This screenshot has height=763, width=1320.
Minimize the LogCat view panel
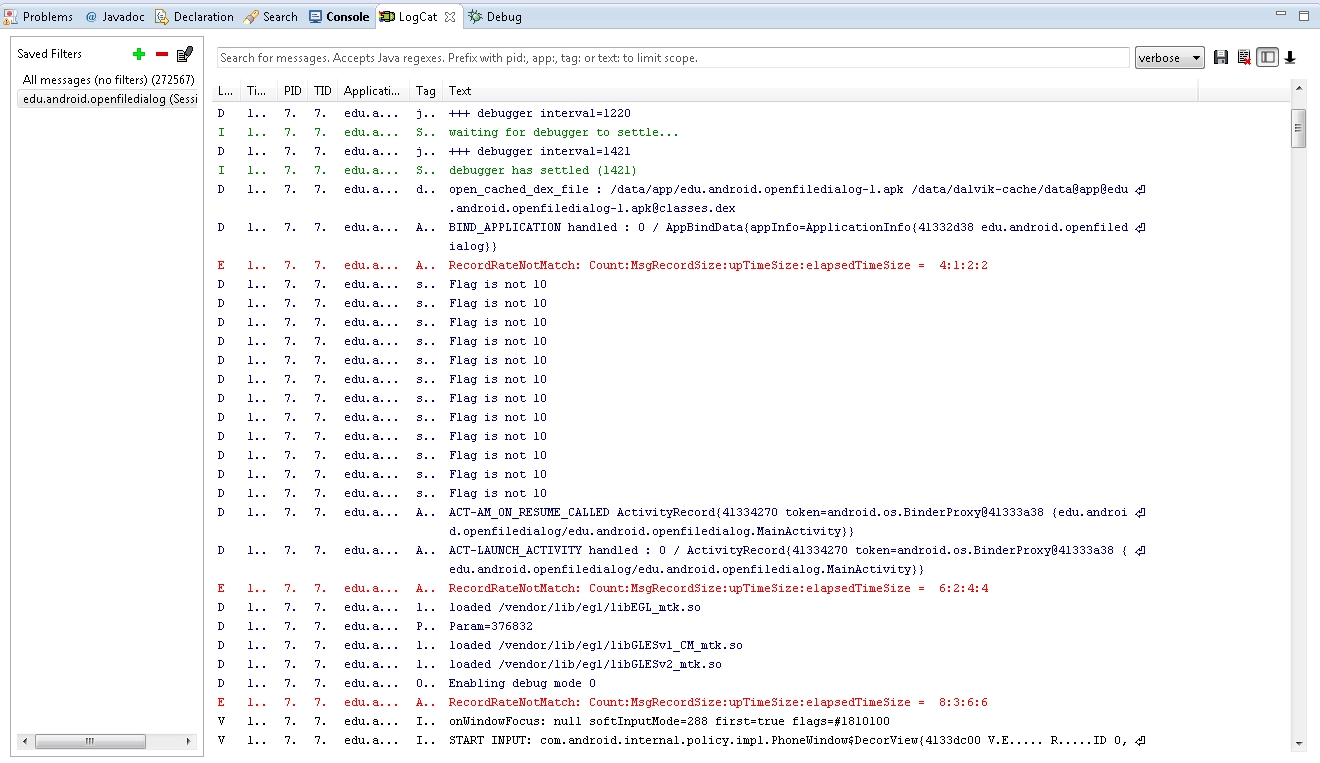tap(1282, 15)
